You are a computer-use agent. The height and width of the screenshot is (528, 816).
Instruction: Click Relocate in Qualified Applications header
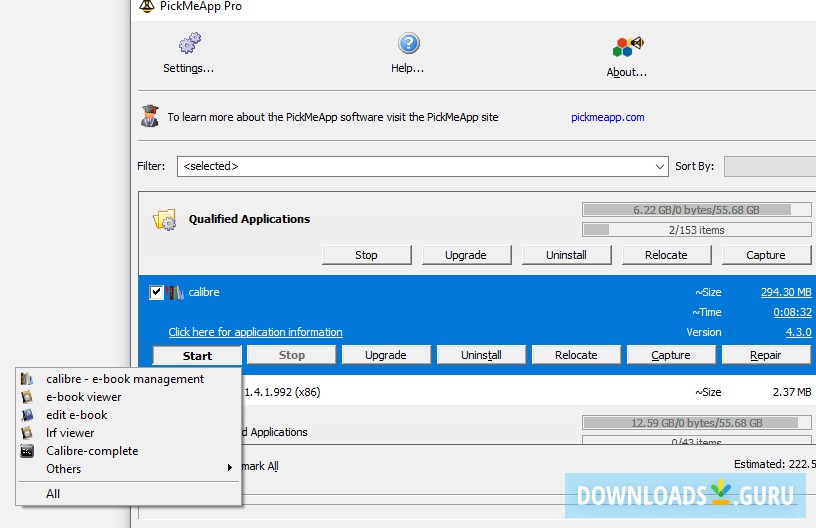[666, 255]
